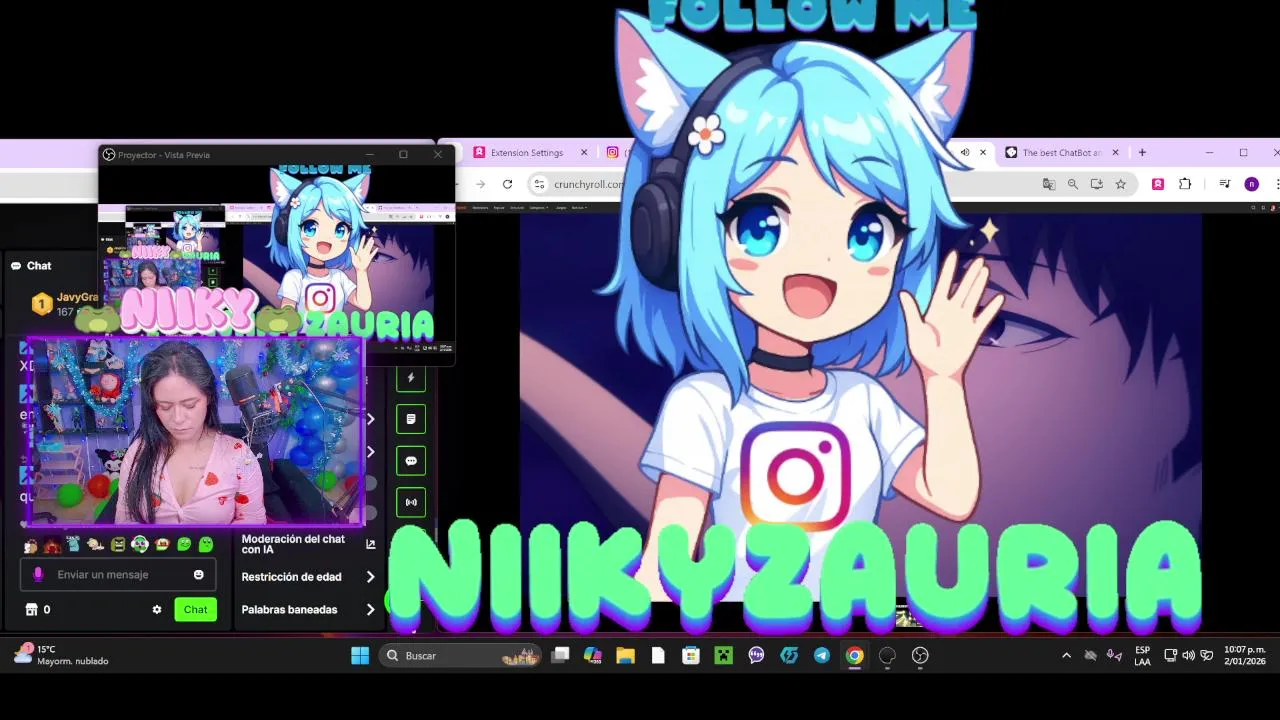Switch the ESP LAA keyboard language

coord(1142,656)
